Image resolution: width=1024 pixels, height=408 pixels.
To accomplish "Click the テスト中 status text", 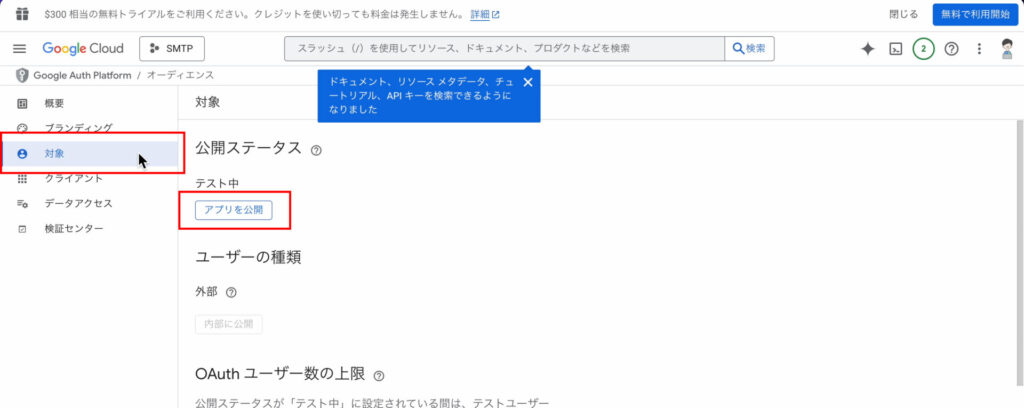I will [x=217, y=184].
